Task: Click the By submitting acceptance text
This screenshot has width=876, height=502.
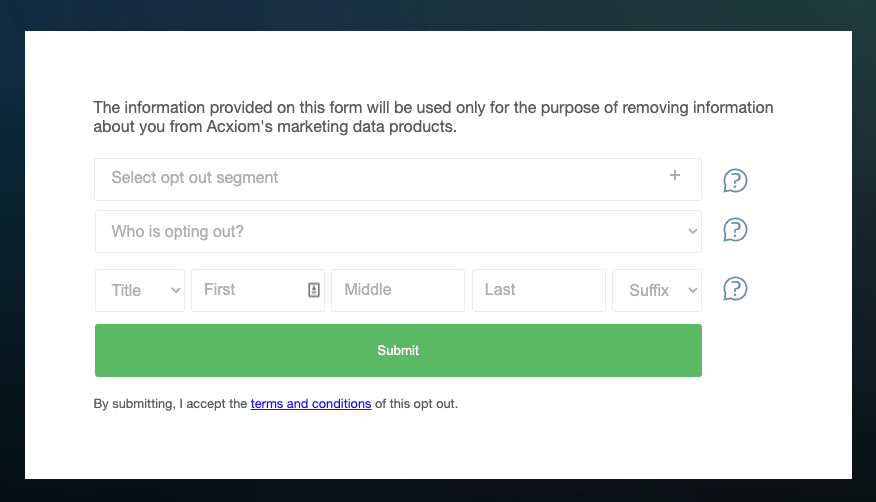Action: [x=275, y=404]
